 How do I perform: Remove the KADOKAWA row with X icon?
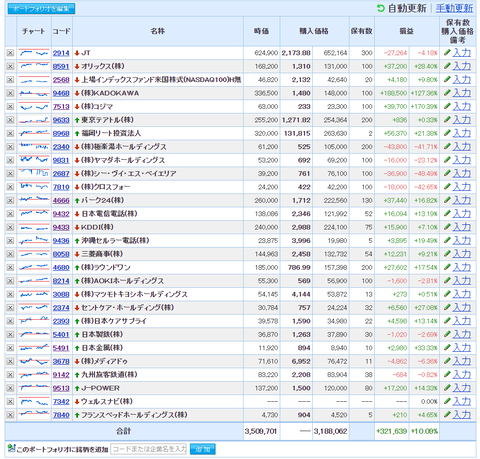click(x=10, y=93)
